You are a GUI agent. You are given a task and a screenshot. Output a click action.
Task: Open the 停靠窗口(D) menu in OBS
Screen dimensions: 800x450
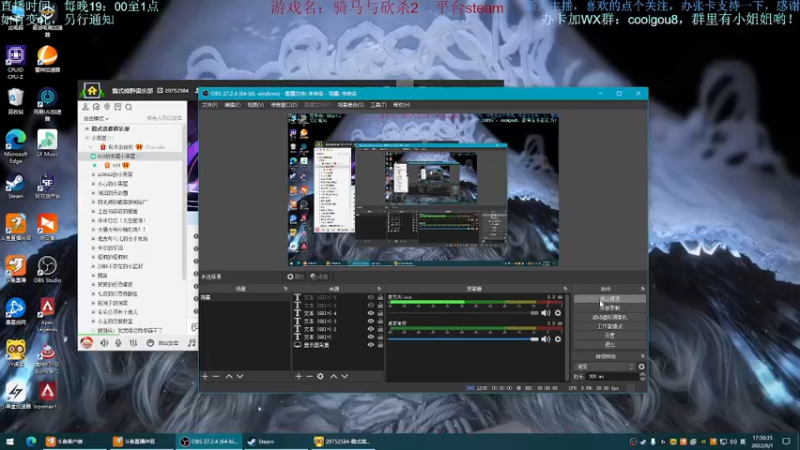tap(284, 105)
